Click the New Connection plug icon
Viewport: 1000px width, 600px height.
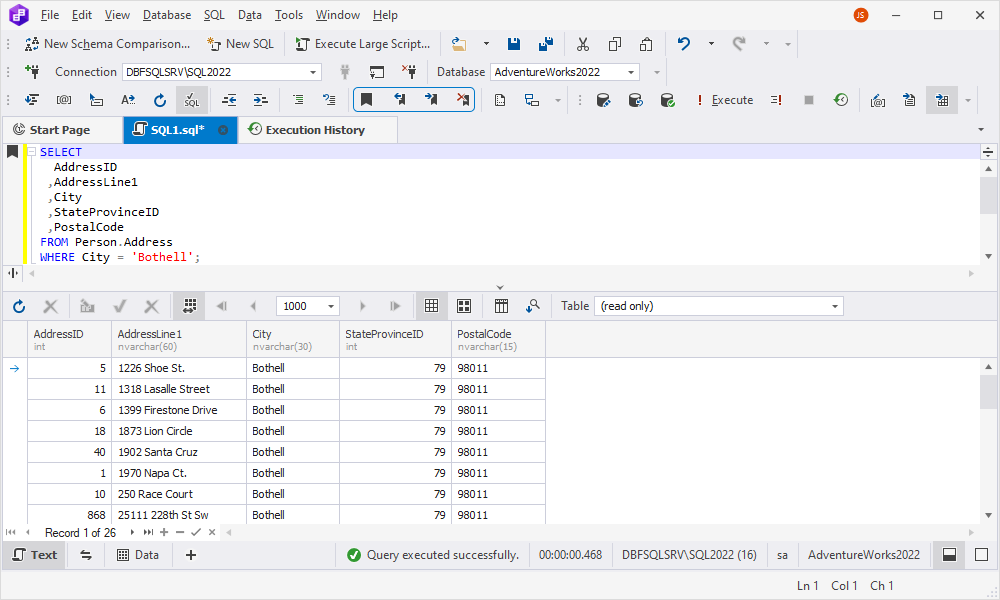[32, 71]
